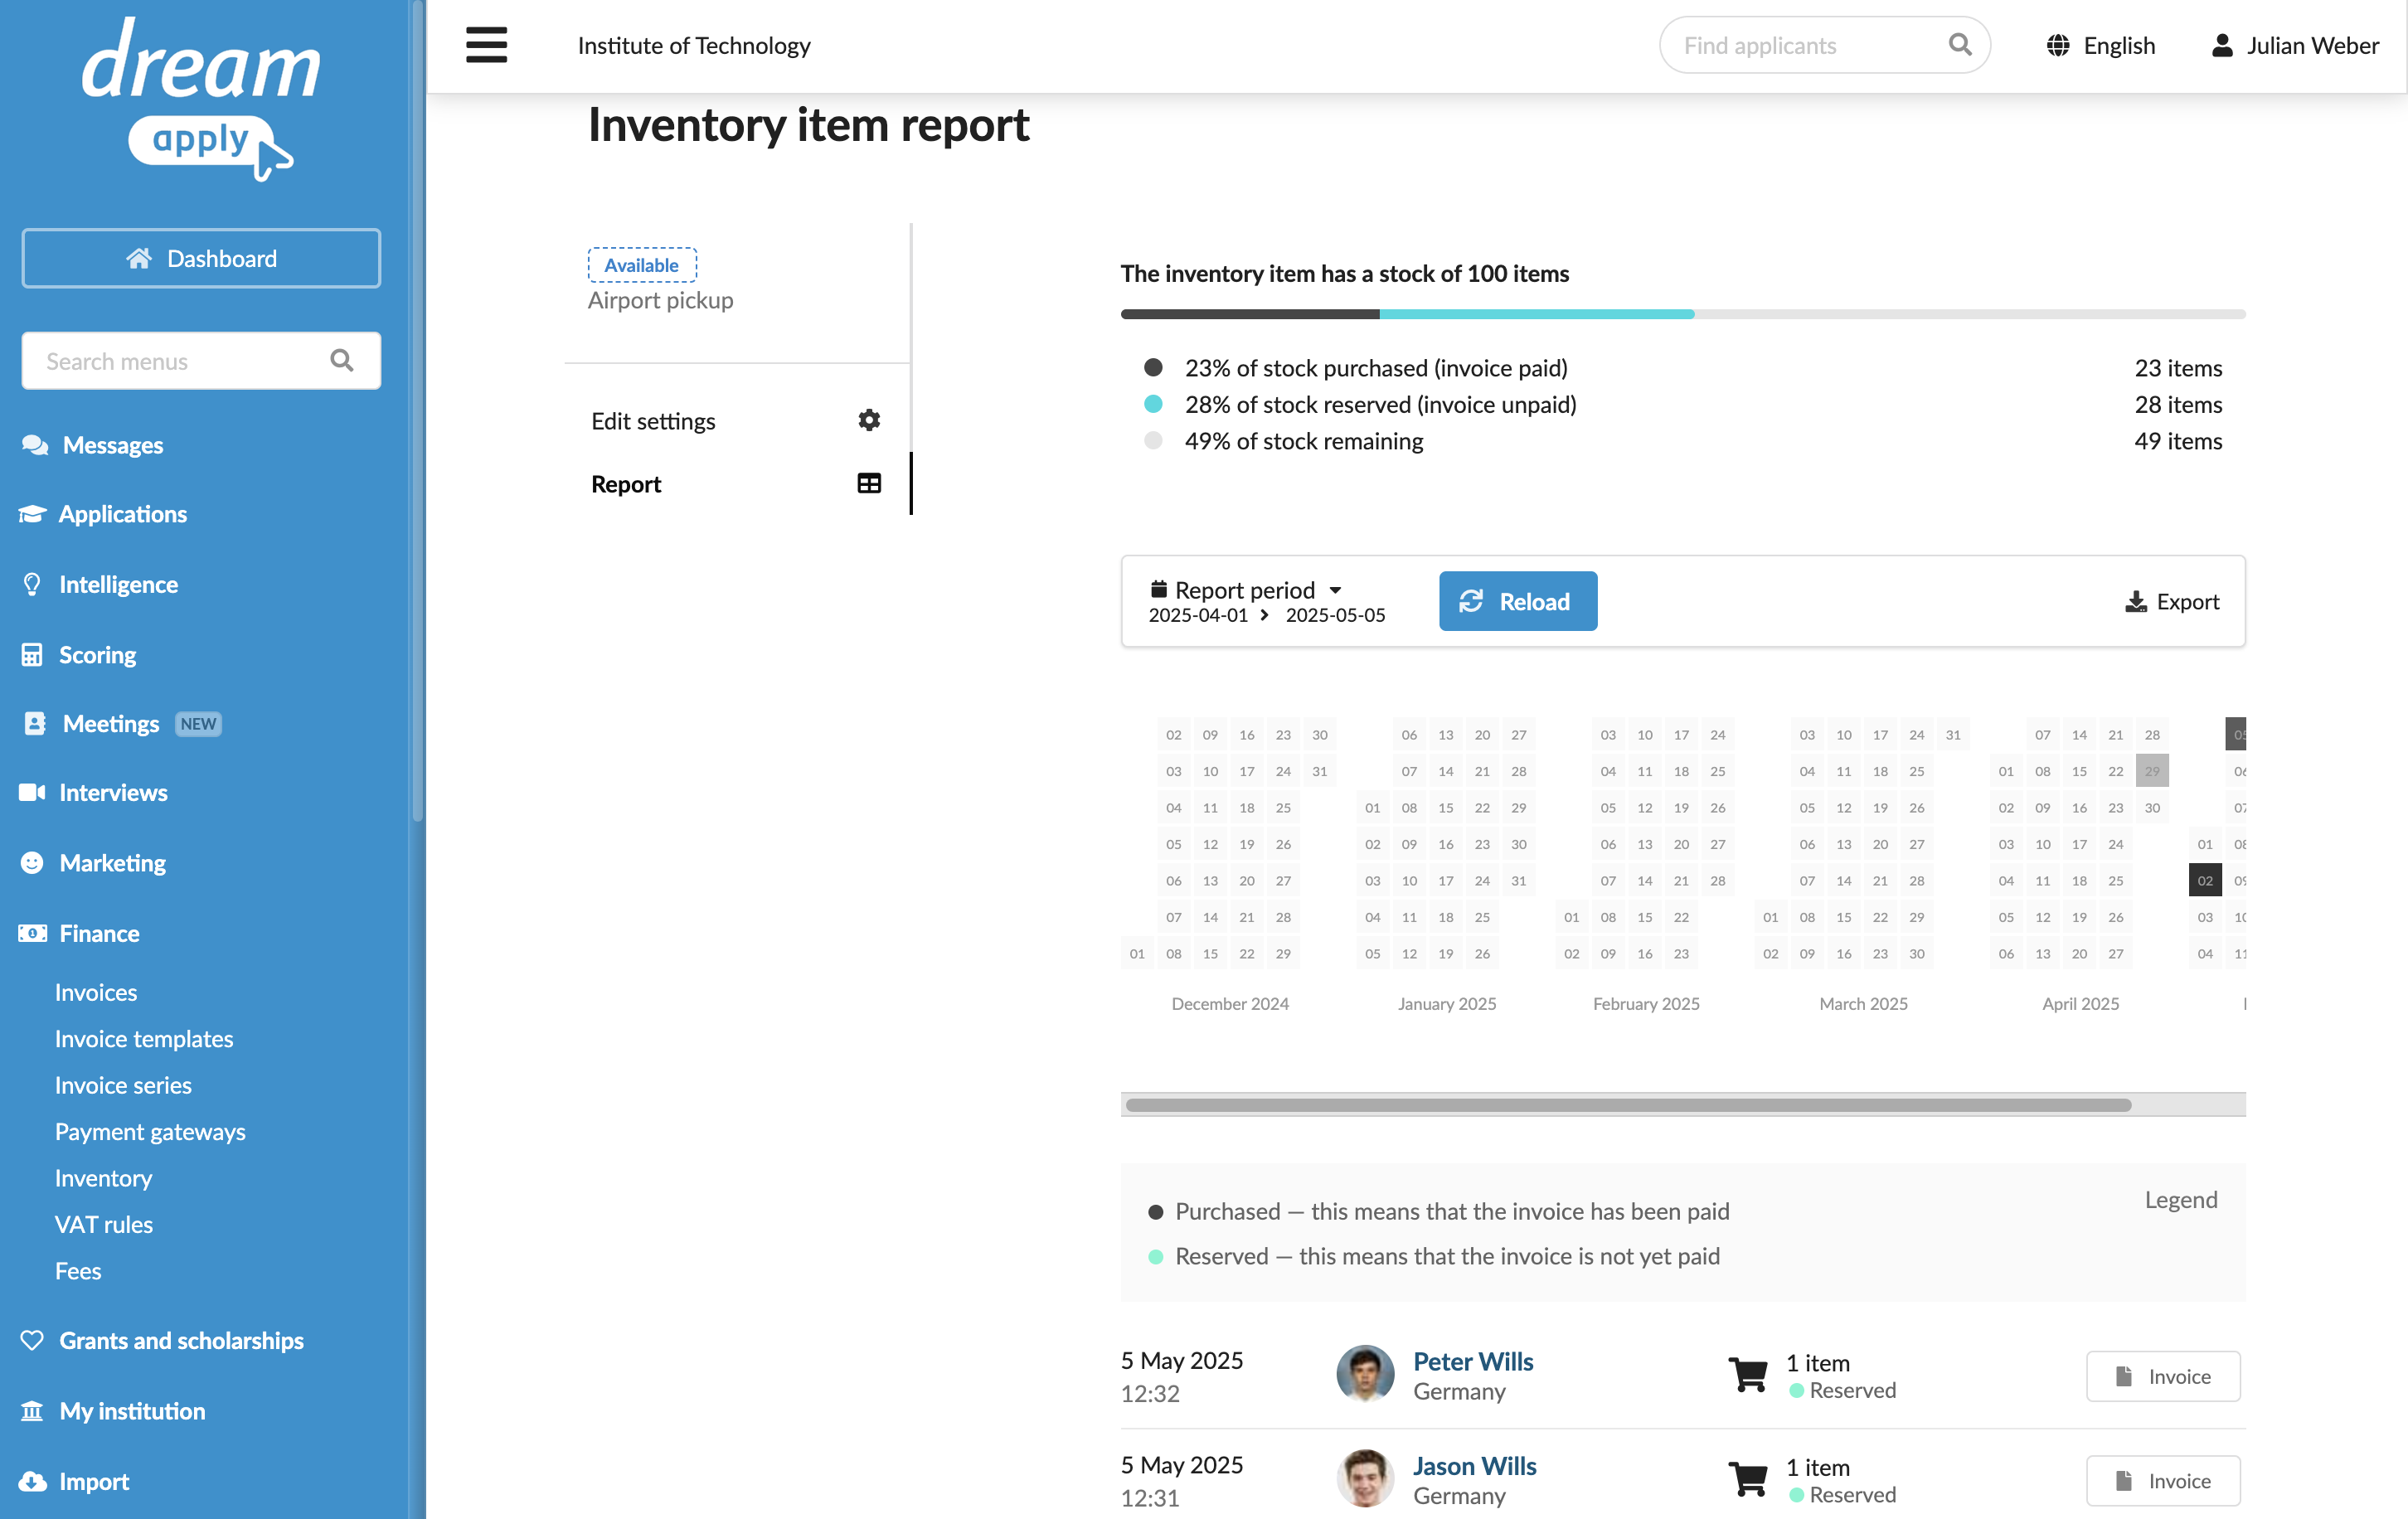Click the Dashboard home icon
The image size is (2408, 1519).
(x=139, y=259)
